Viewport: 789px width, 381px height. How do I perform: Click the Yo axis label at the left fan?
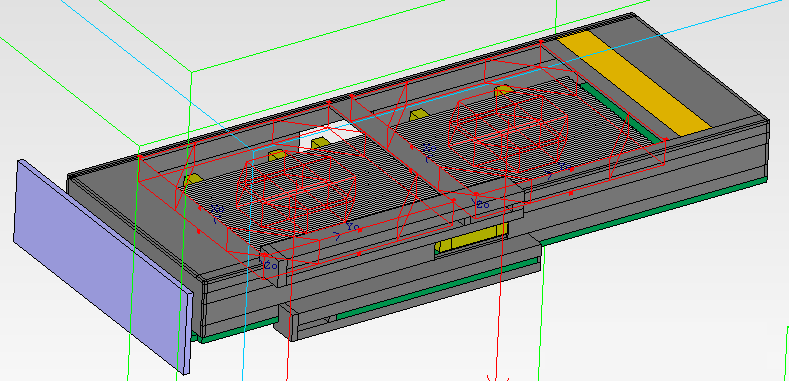click(353, 226)
